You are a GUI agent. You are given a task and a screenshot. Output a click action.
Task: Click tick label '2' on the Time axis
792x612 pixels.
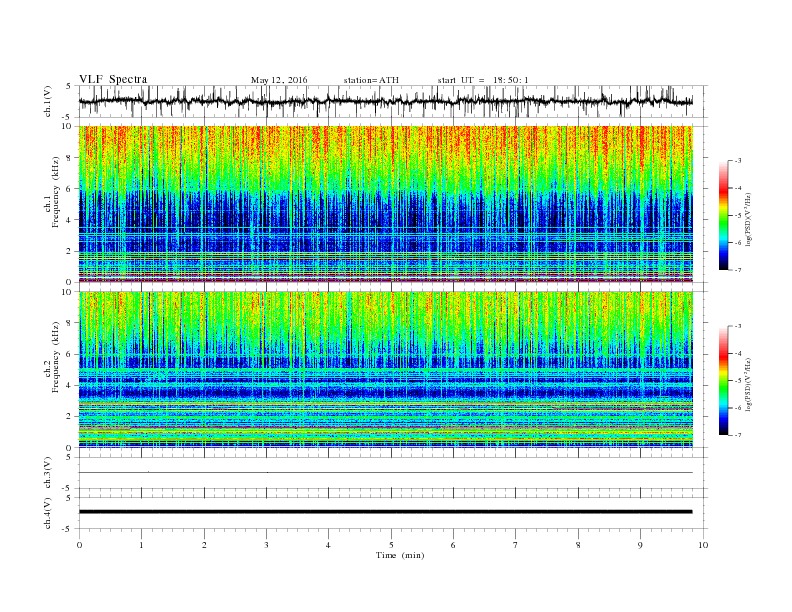[x=204, y=545]
